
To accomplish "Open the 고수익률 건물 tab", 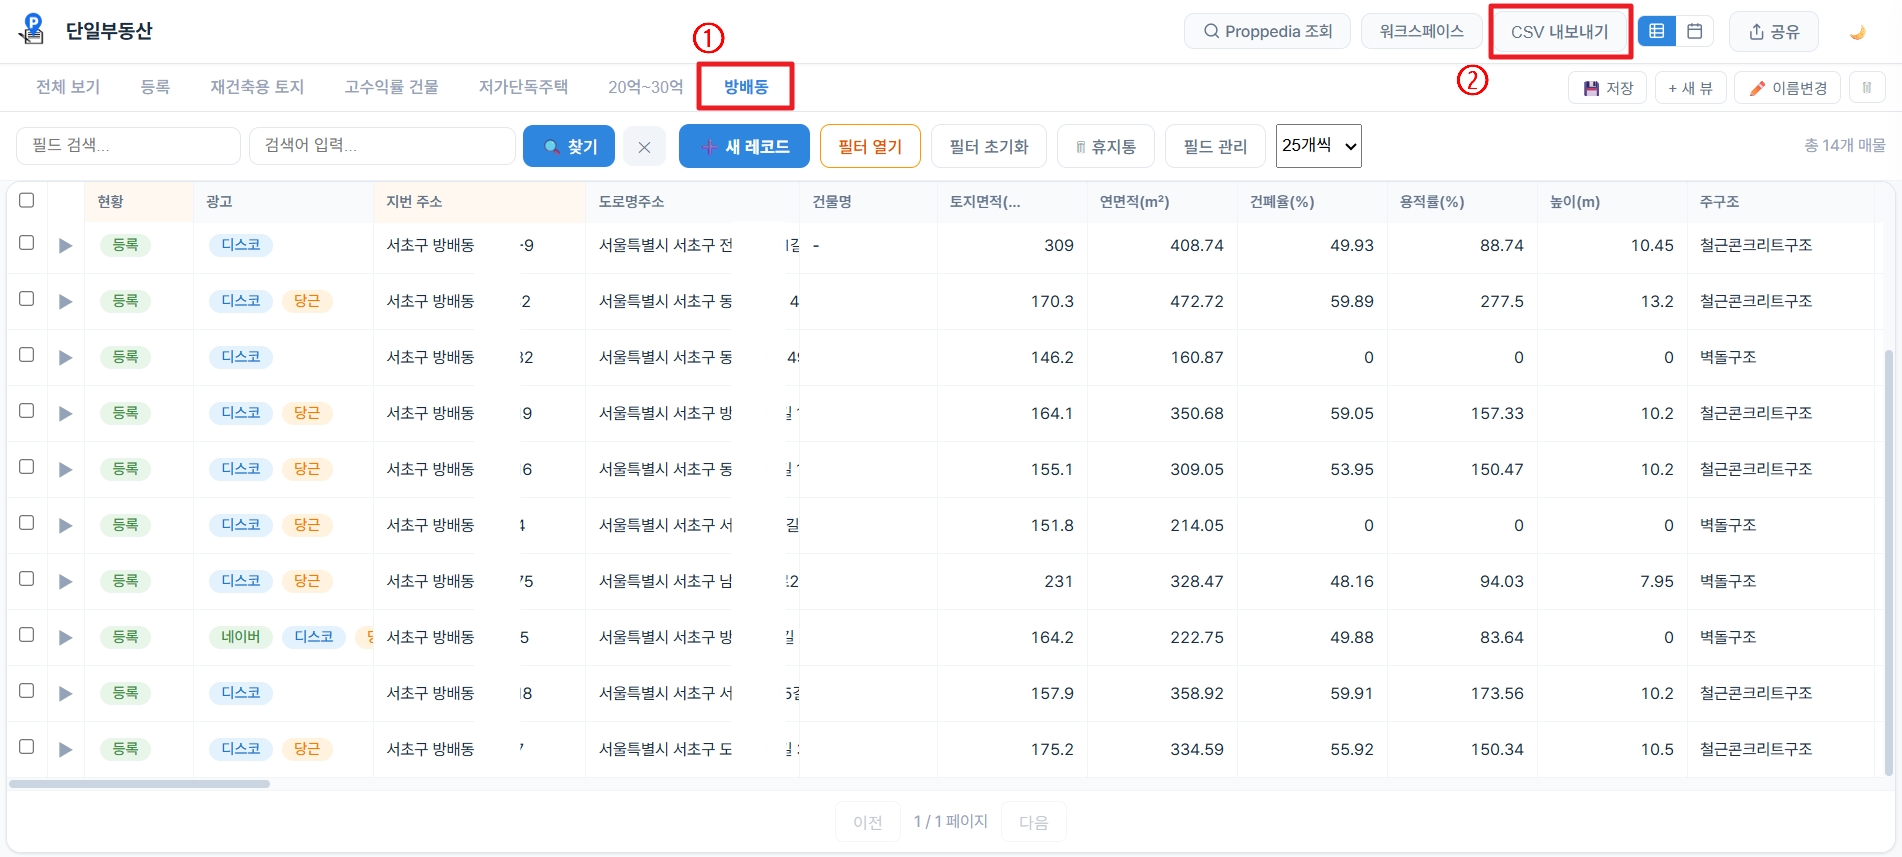I will (391, 87).
